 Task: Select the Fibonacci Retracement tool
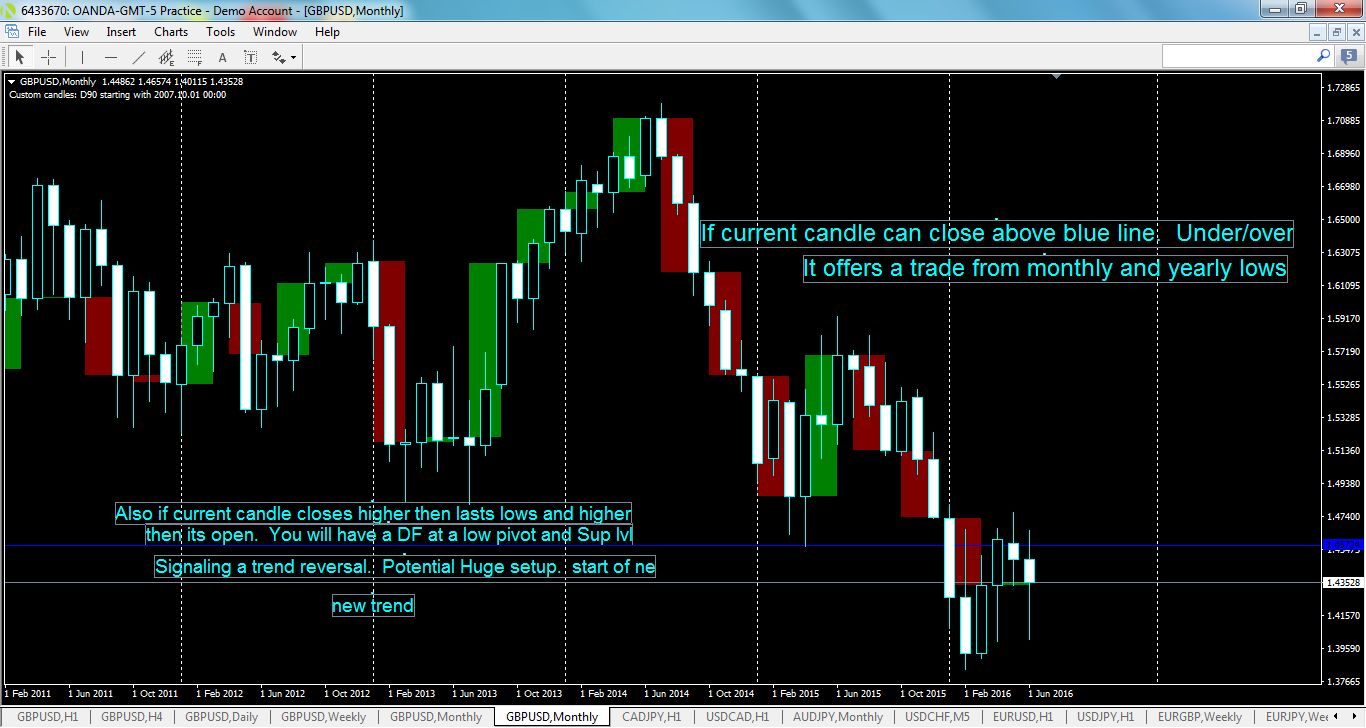193,57
